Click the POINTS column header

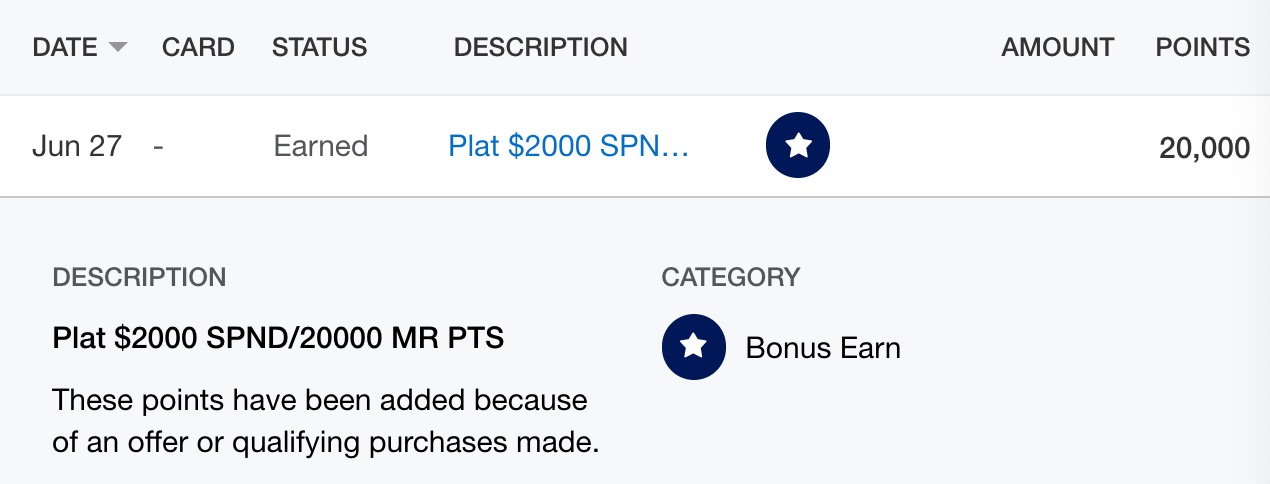(x=1202, y=47)
